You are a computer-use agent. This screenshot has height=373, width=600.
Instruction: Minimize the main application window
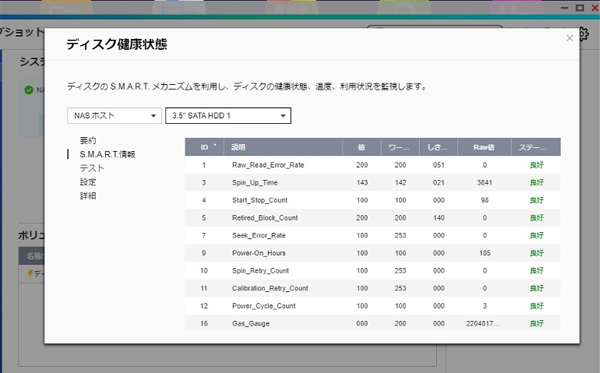[564, 8]
